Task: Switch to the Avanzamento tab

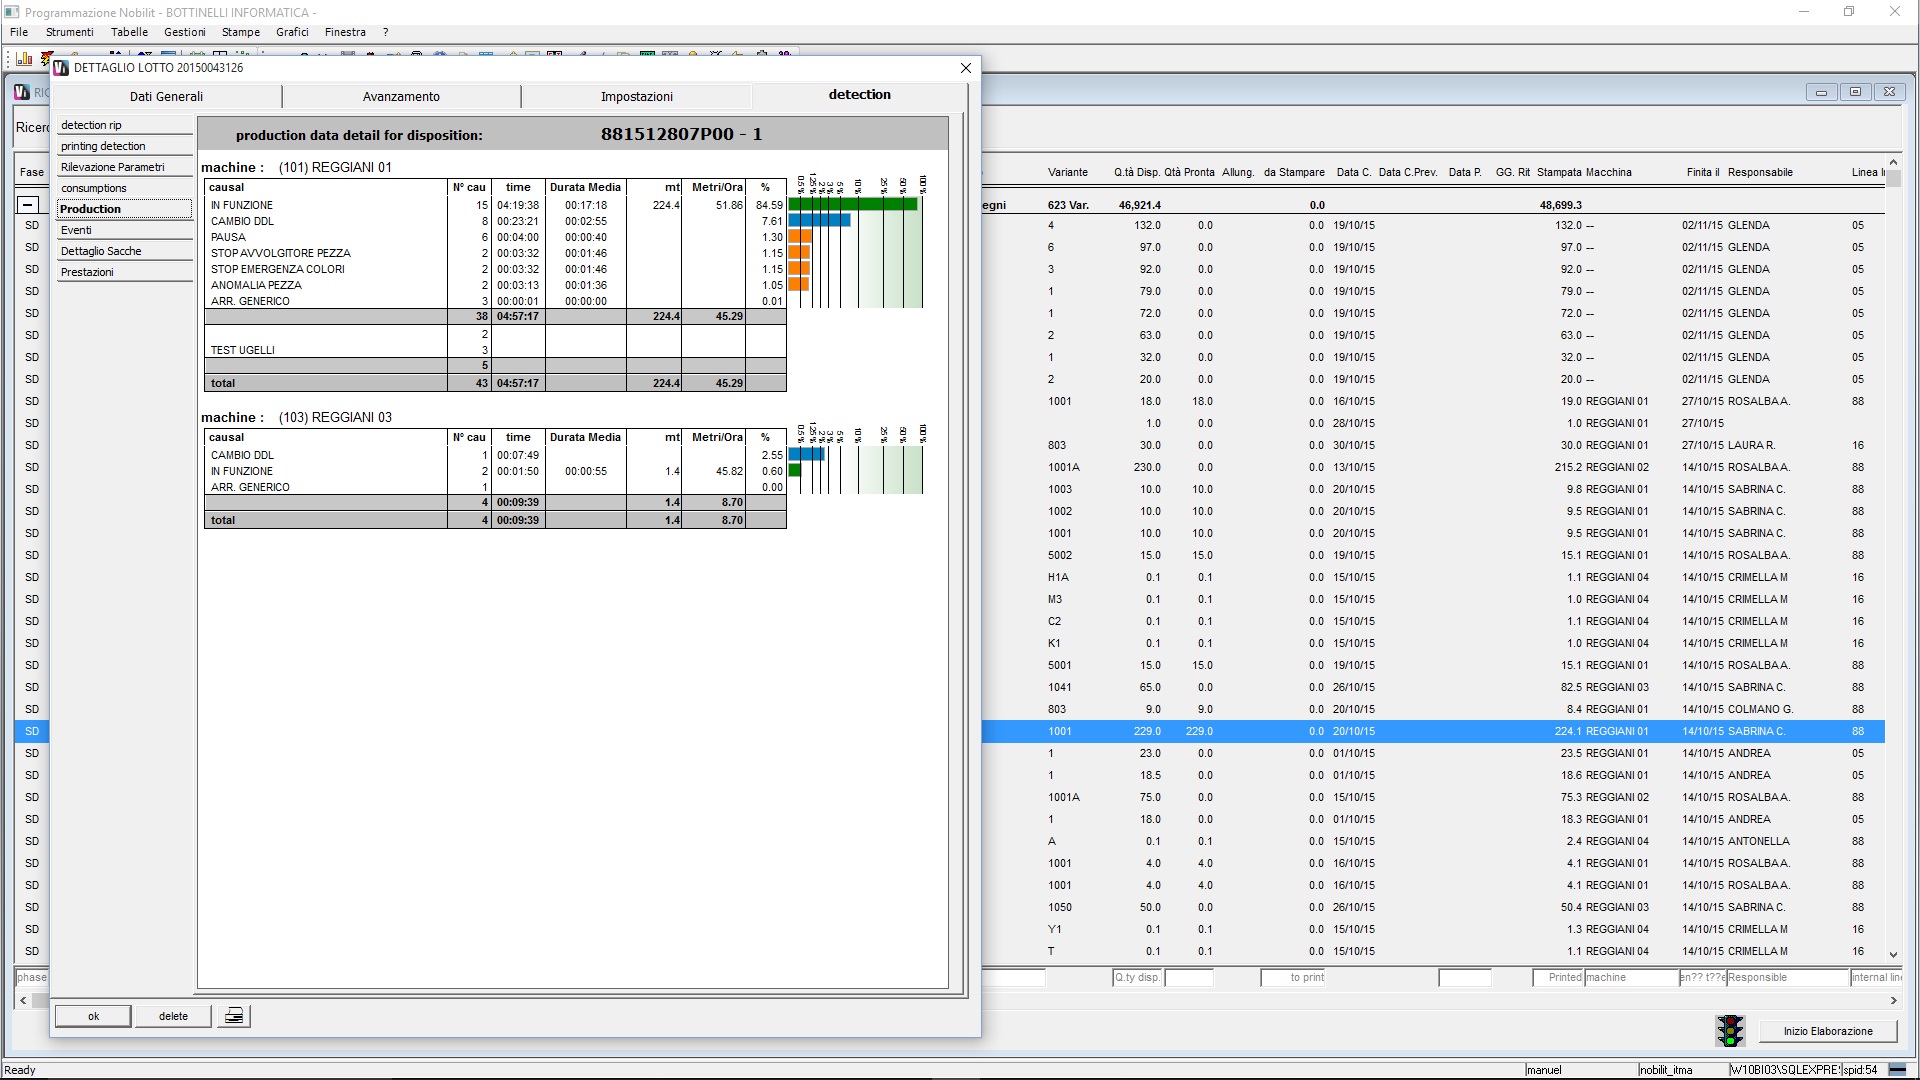Action: point(401,97)
